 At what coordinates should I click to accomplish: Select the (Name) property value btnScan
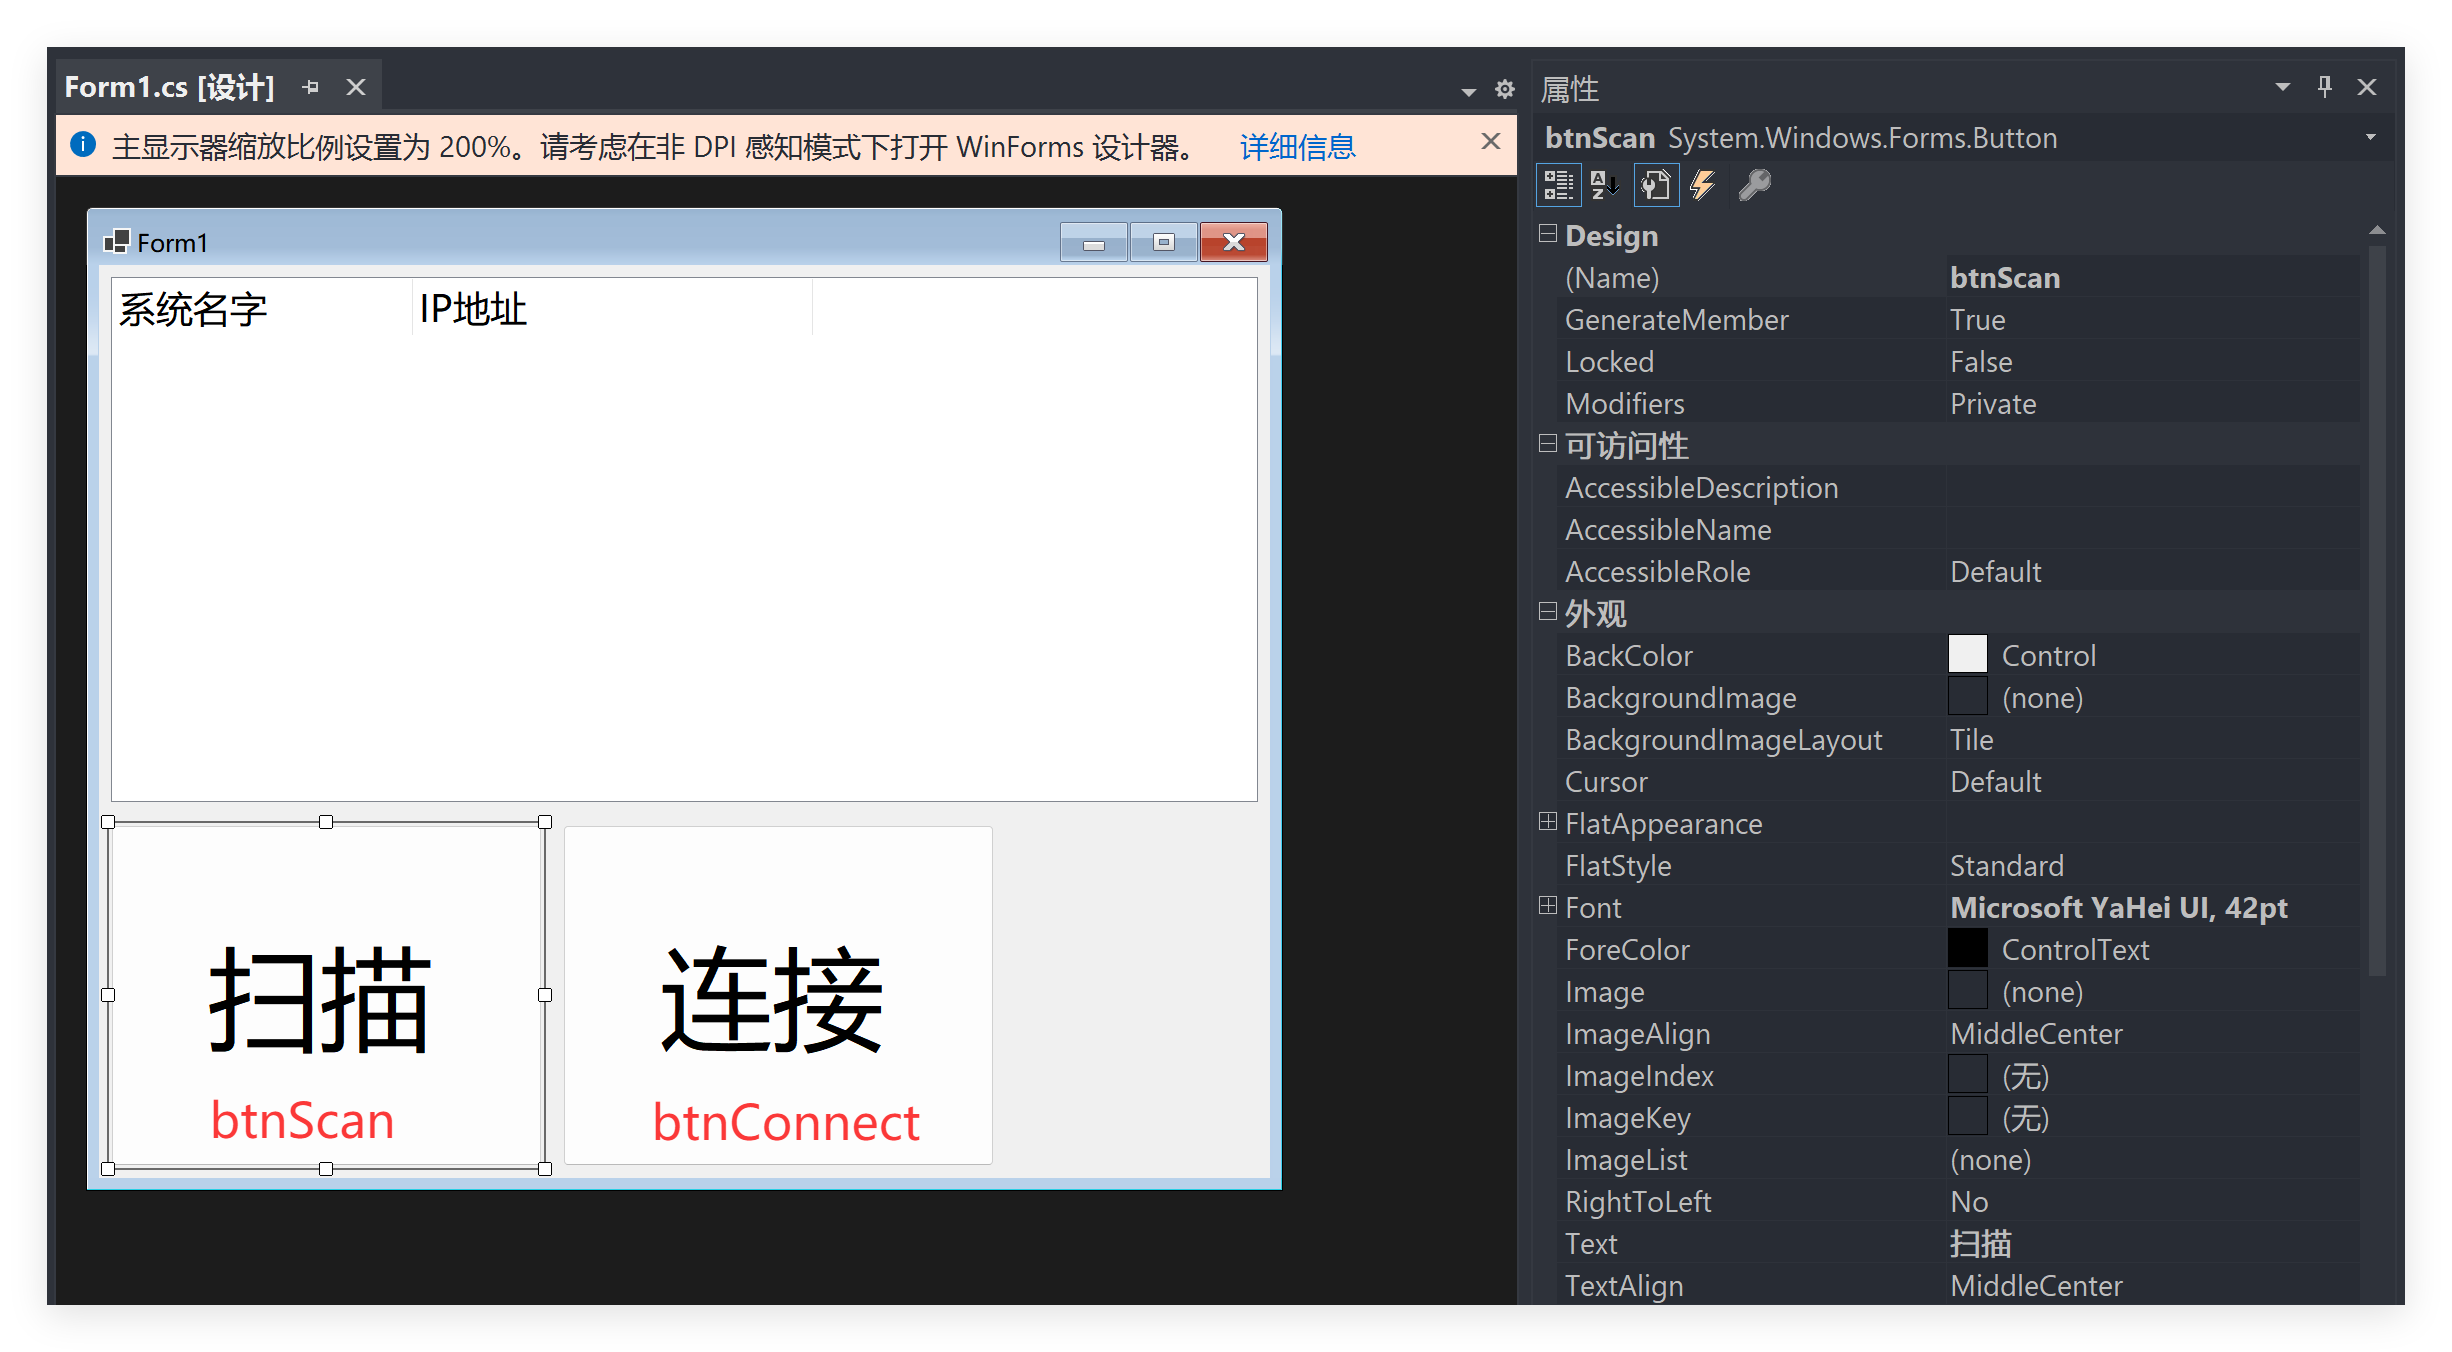pyautogui.click(x=2152, y=277)
